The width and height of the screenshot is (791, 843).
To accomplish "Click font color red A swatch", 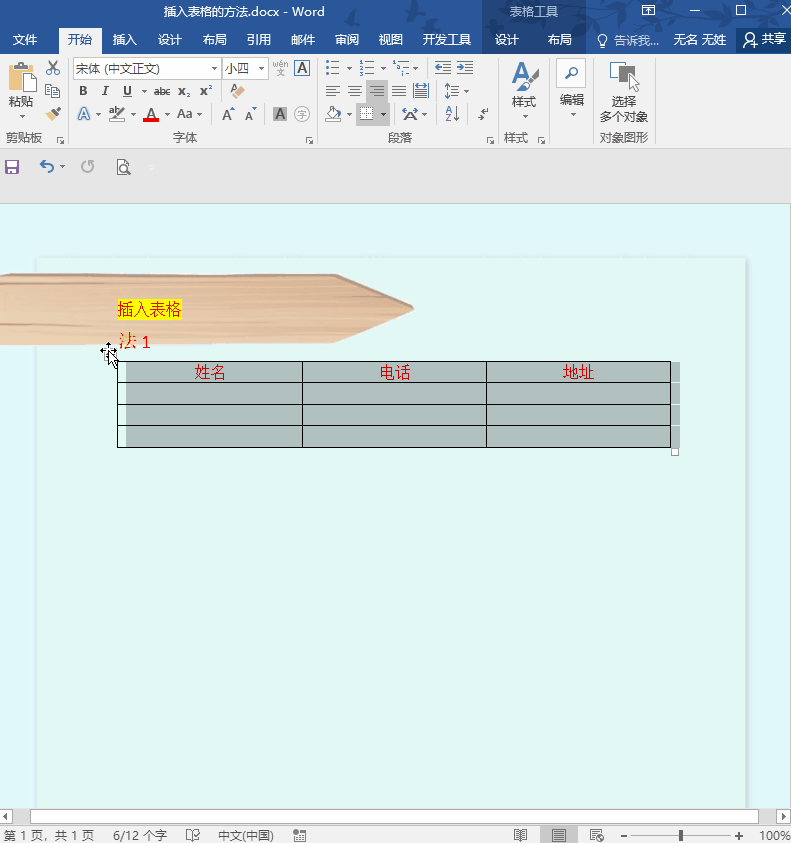I will [x=151, y=114].
